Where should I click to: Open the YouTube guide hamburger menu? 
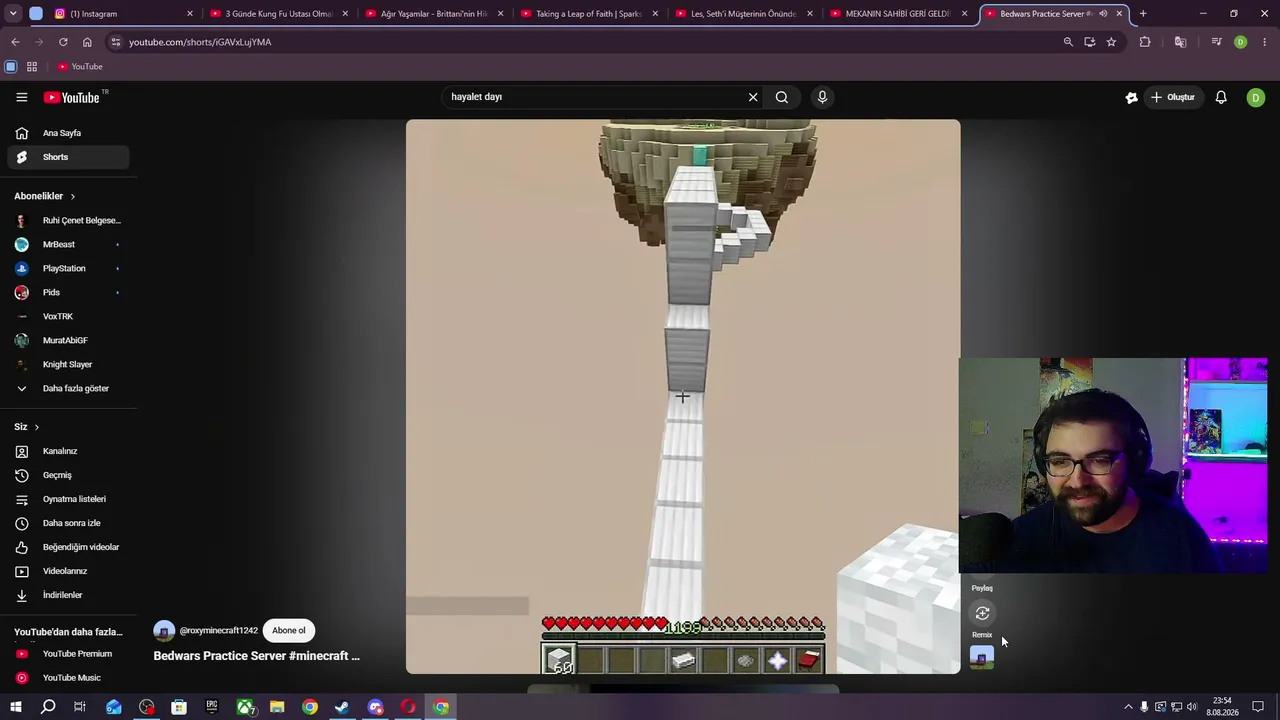pos(21,97)
